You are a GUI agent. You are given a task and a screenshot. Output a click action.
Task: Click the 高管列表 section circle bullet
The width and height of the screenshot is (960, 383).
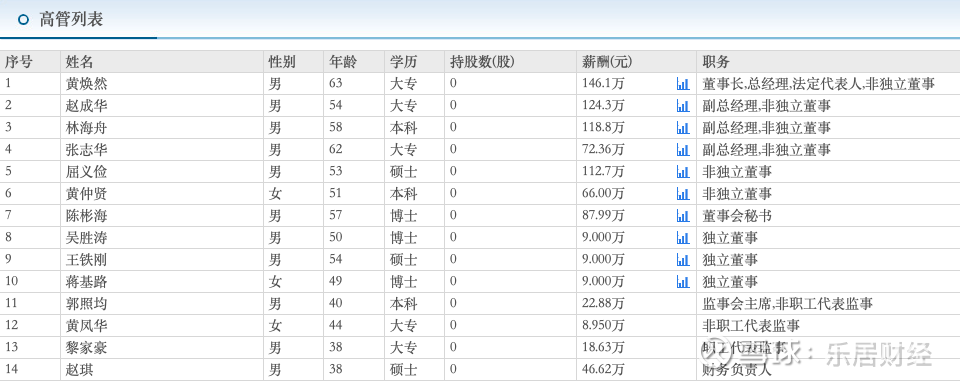click(23, 20)
